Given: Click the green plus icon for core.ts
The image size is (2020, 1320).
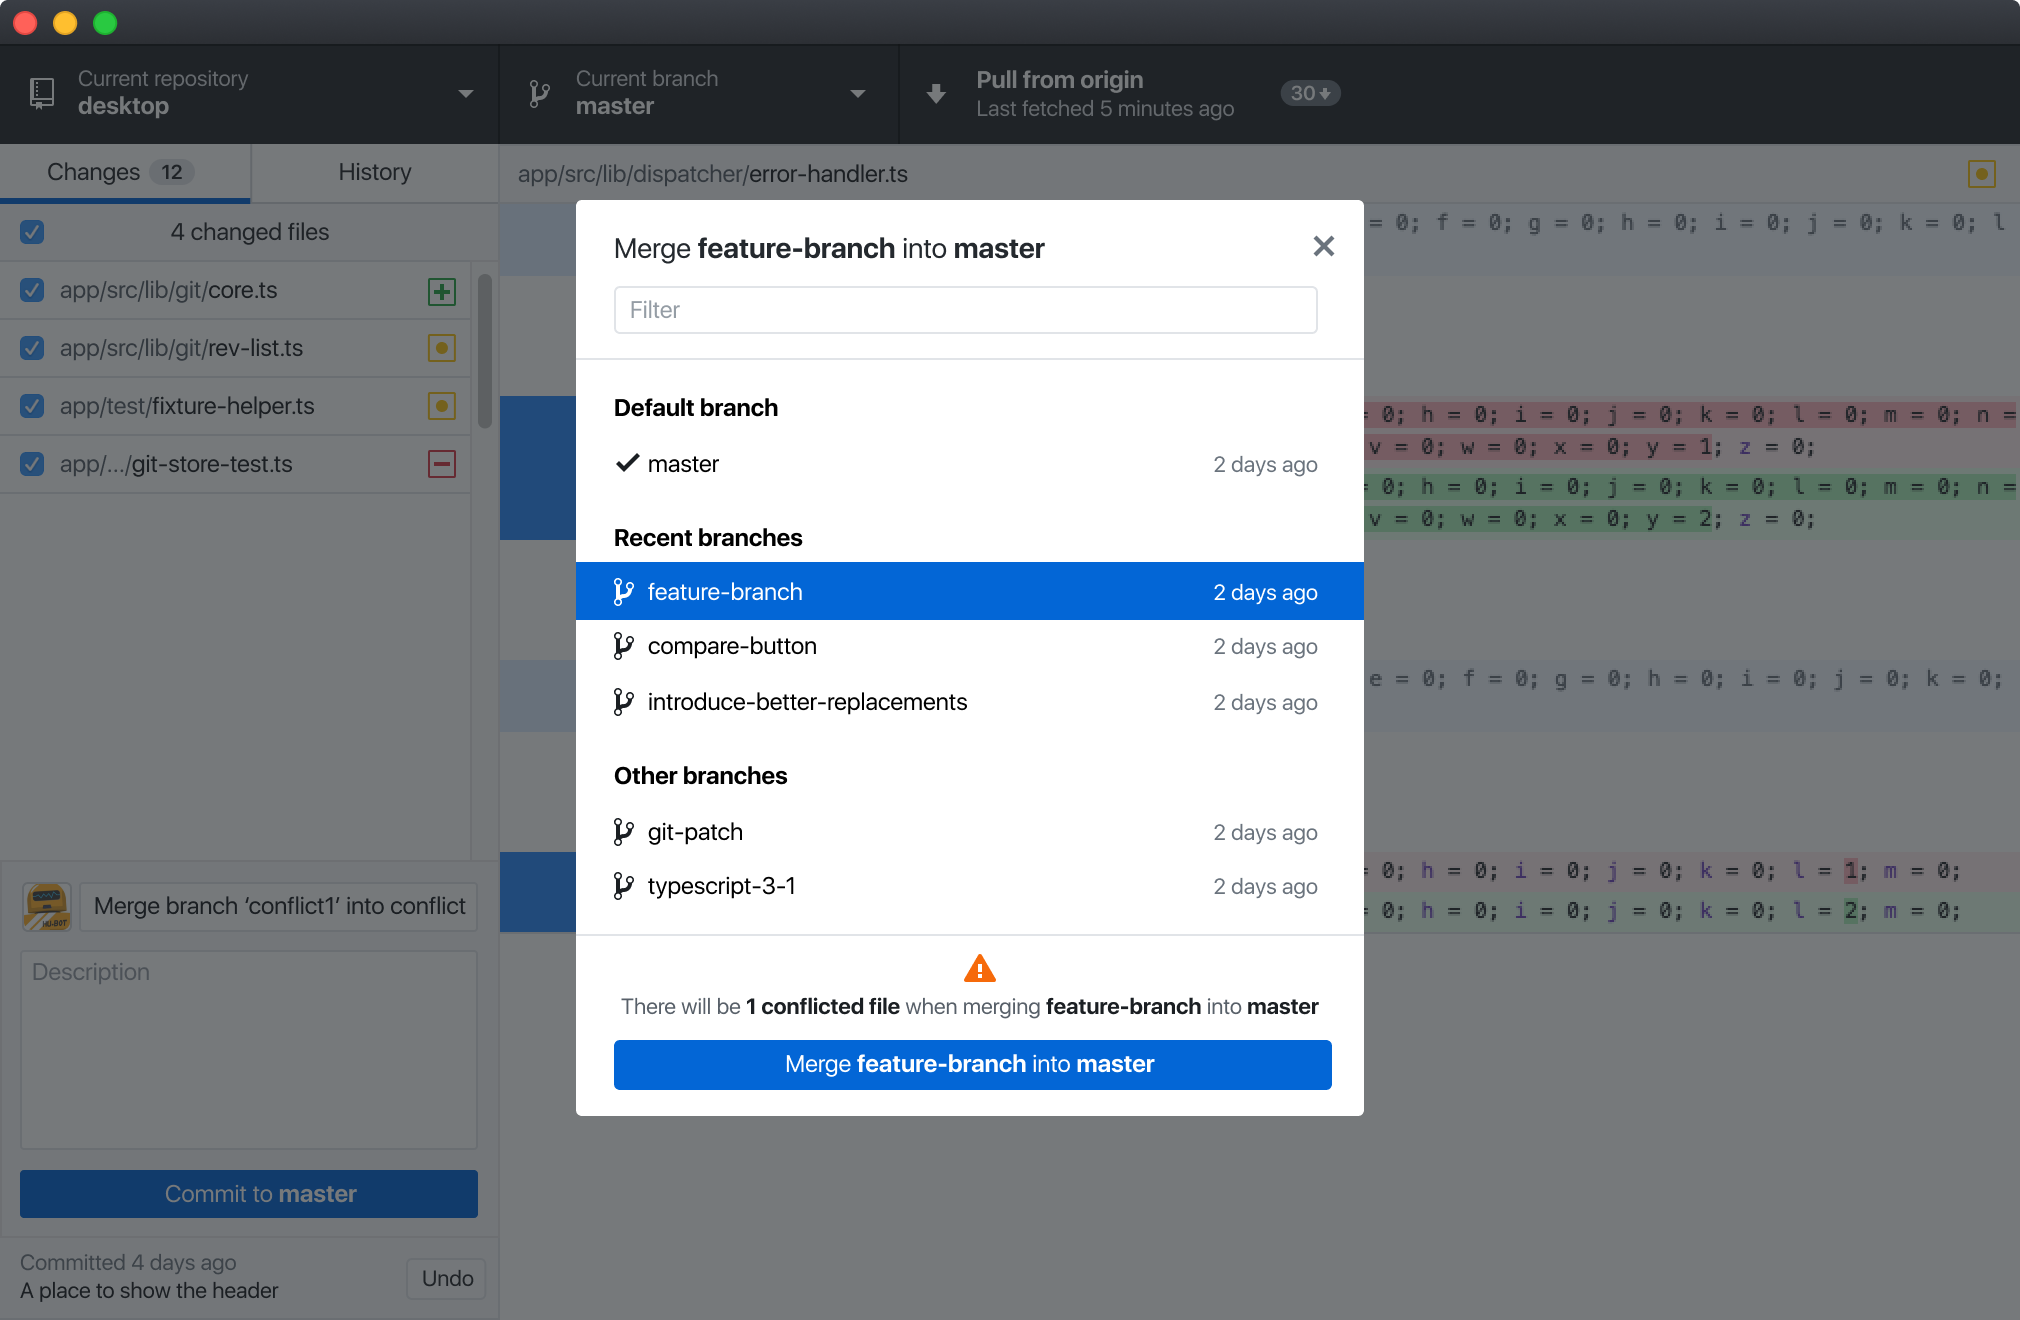Looking at the screenshot, I should click(441, 291).
